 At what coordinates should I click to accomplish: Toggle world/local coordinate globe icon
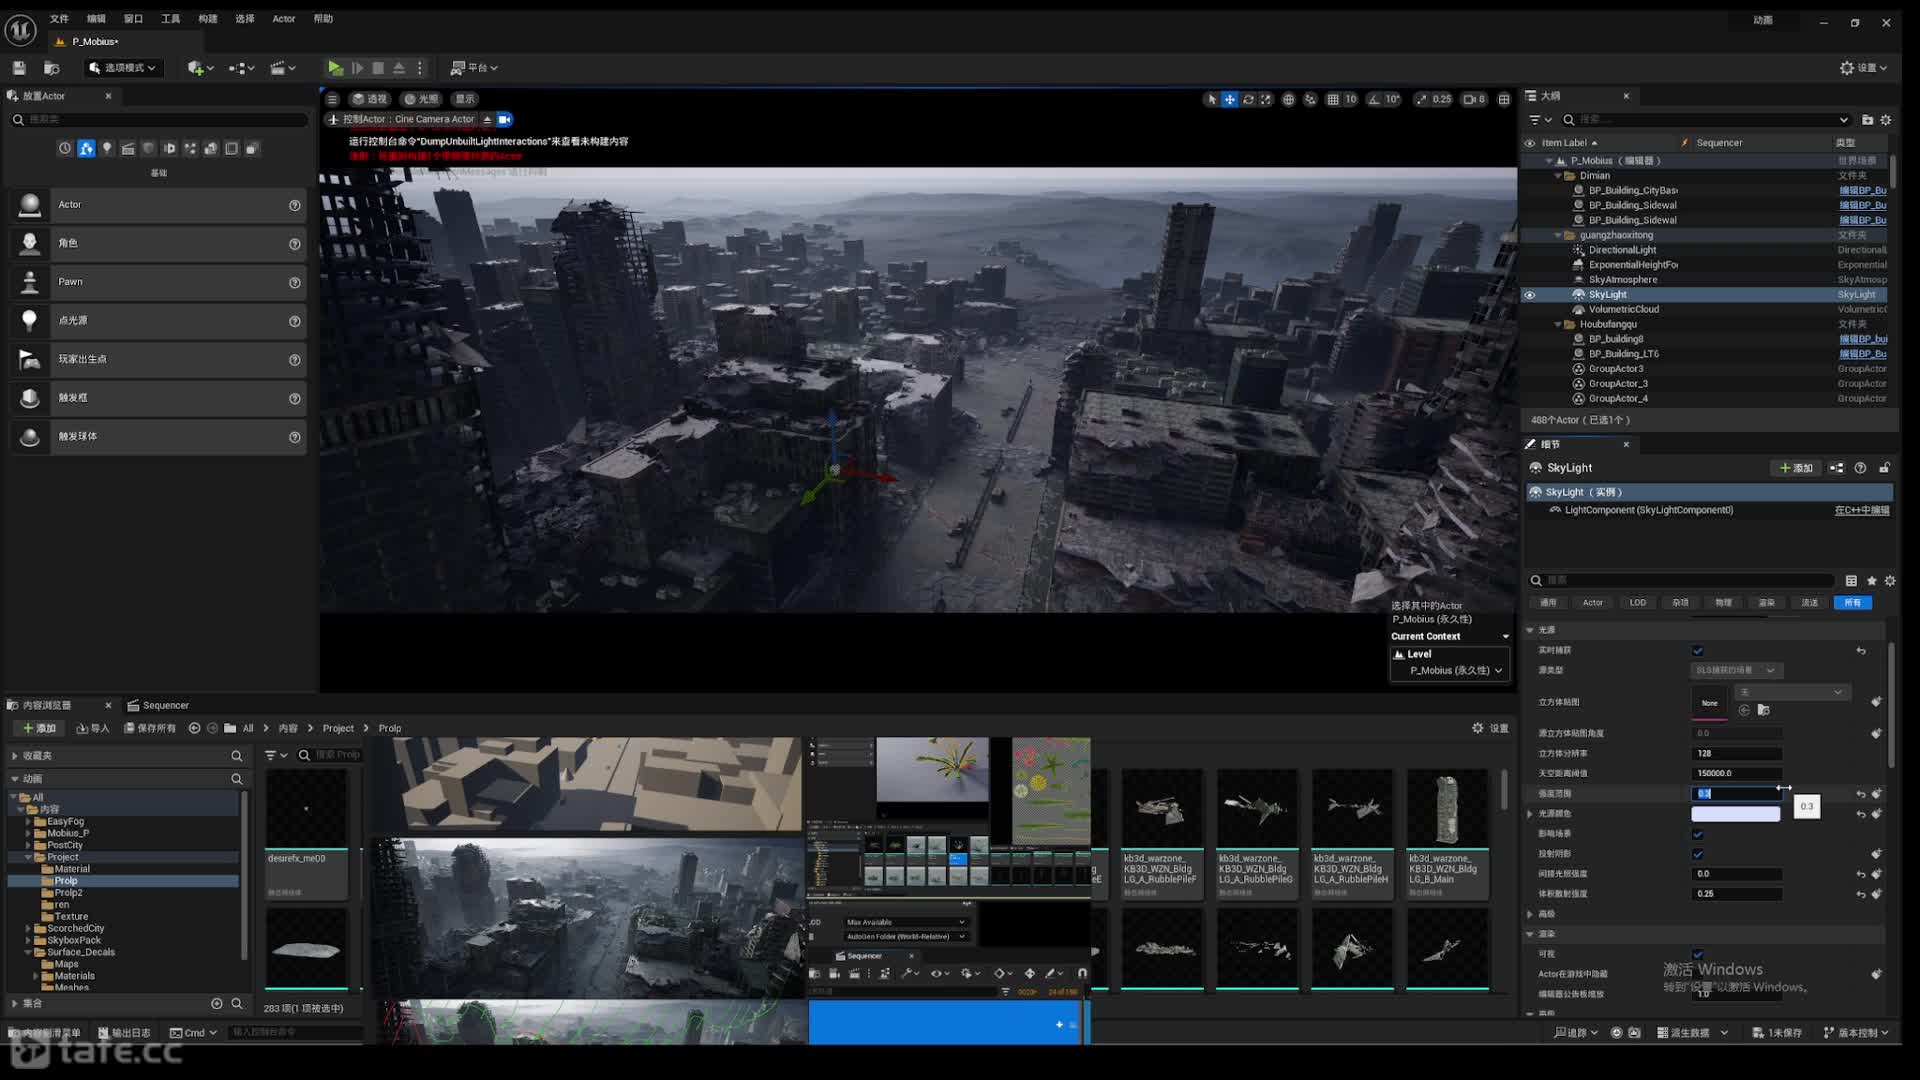tap(1289, 99)
